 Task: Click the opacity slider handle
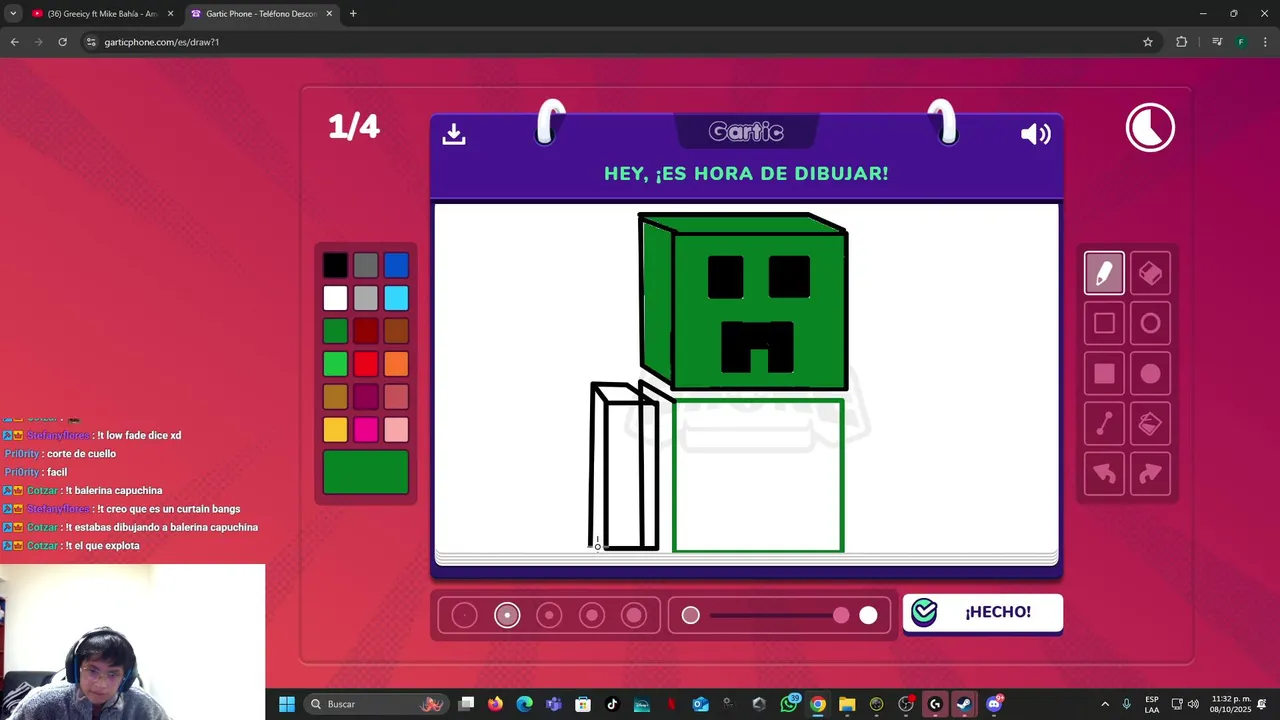tap(841, 615)
